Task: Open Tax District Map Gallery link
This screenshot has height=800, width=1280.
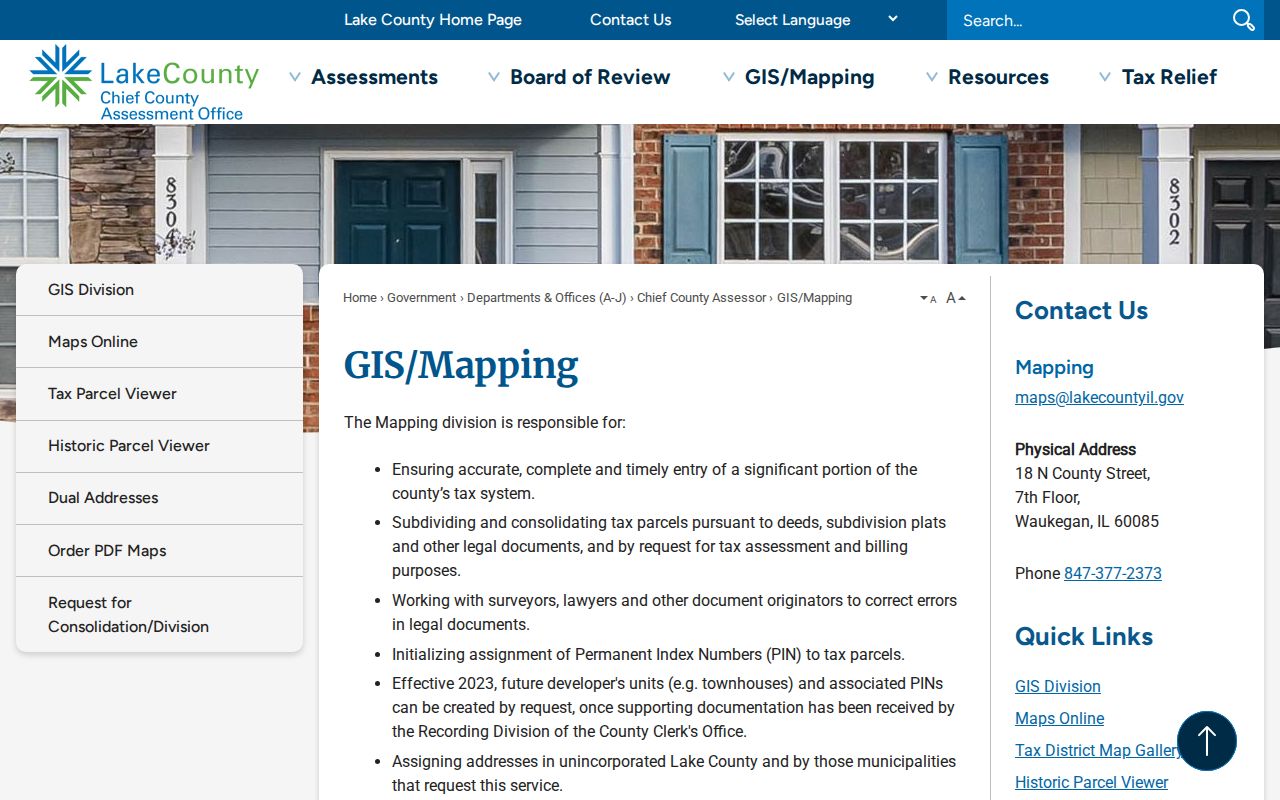Action: coord(1097,751)
